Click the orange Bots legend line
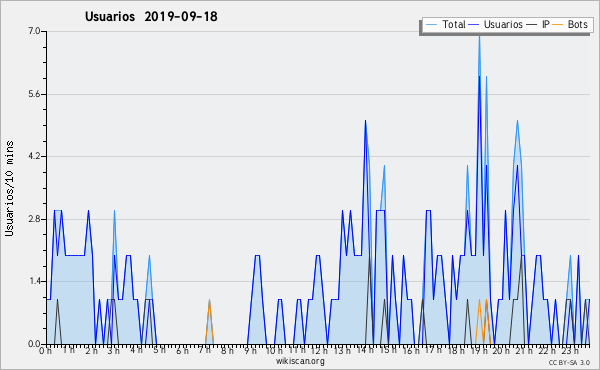Image resolution: width=600 pixels, height=370 pixels. point(558,25)
